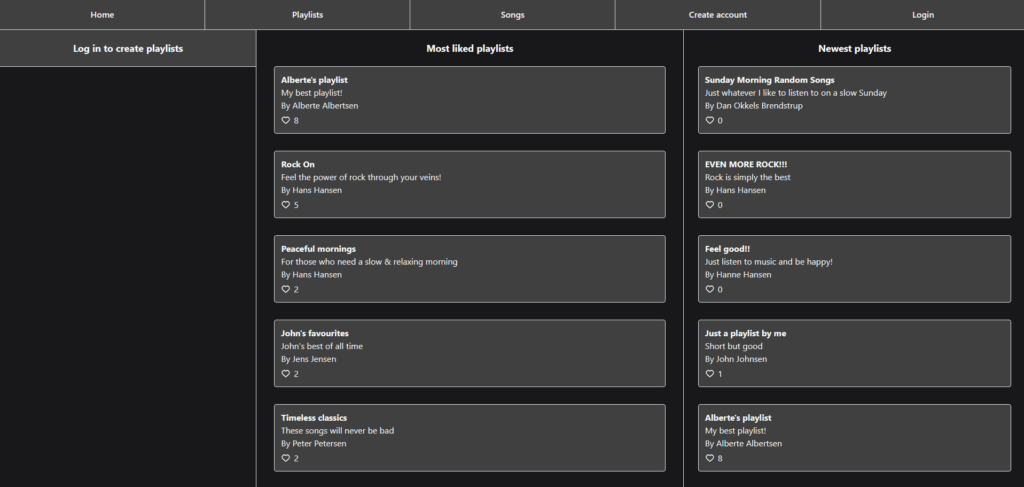The width and height of the screenshot is (1024, 487).
Task: Open Alberte's playlist under Newest playlists
Action: [x=738, y=417]
